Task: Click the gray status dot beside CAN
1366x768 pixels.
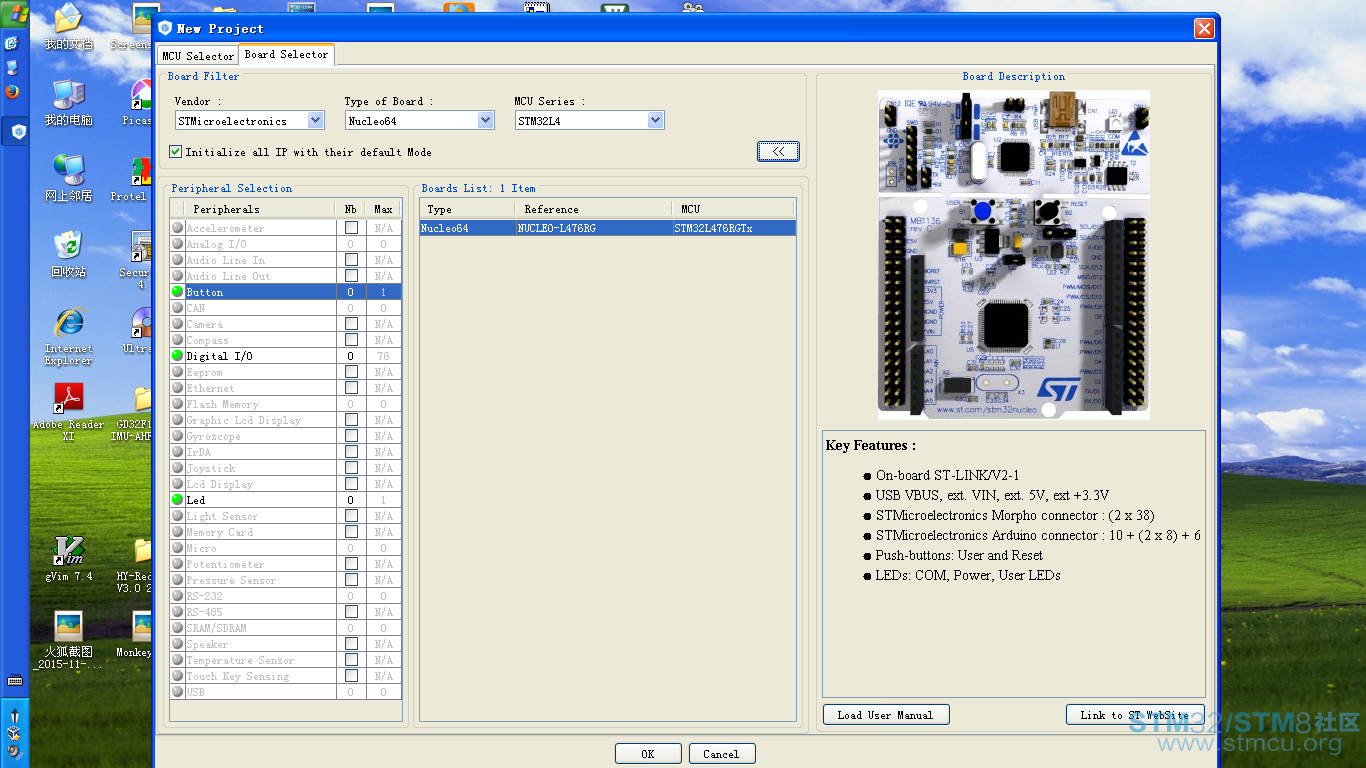Action: pos(177,308)
